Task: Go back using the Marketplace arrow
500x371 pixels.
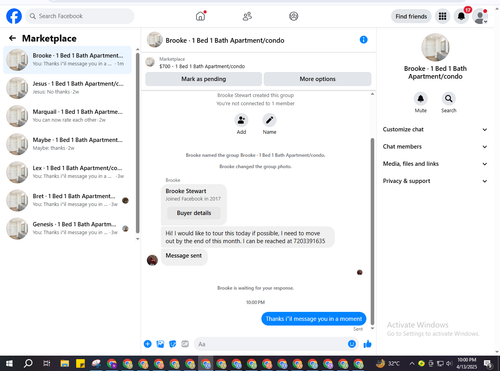Action: click(12, 38)
